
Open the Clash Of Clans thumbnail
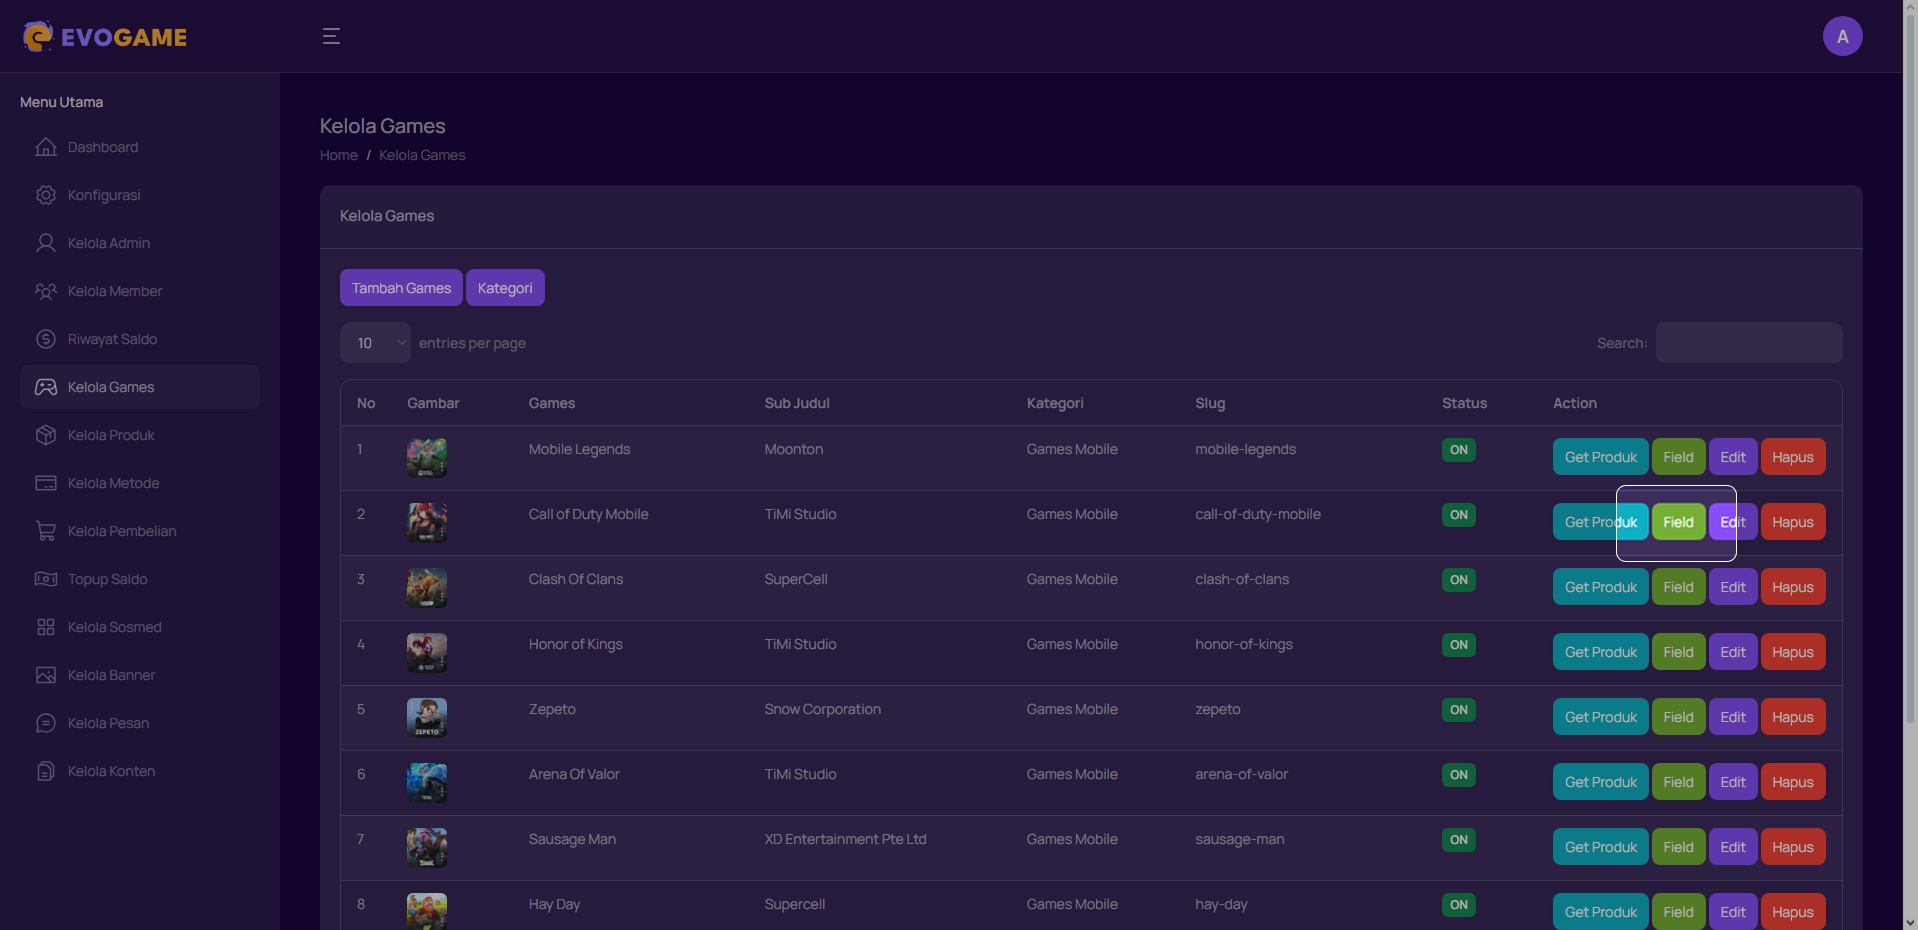point(427,588)
